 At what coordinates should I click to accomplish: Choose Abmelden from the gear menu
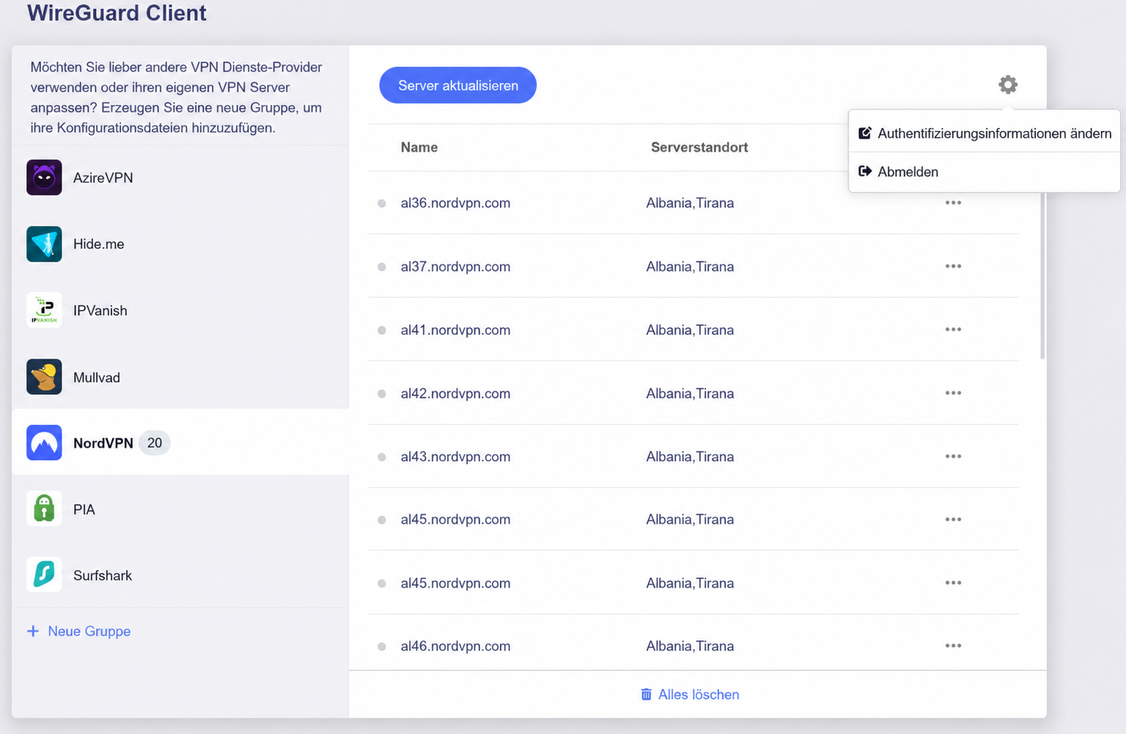pyautogui.click(x=985, y=172)
